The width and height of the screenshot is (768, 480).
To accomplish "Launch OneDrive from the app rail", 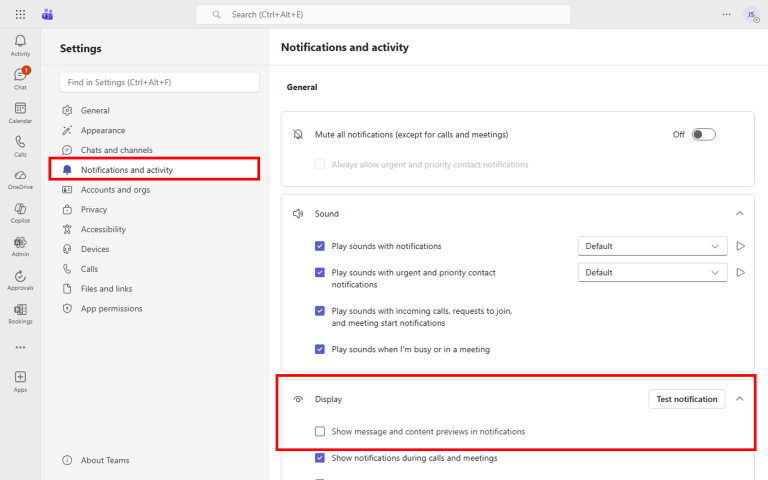I will [20, 178].
